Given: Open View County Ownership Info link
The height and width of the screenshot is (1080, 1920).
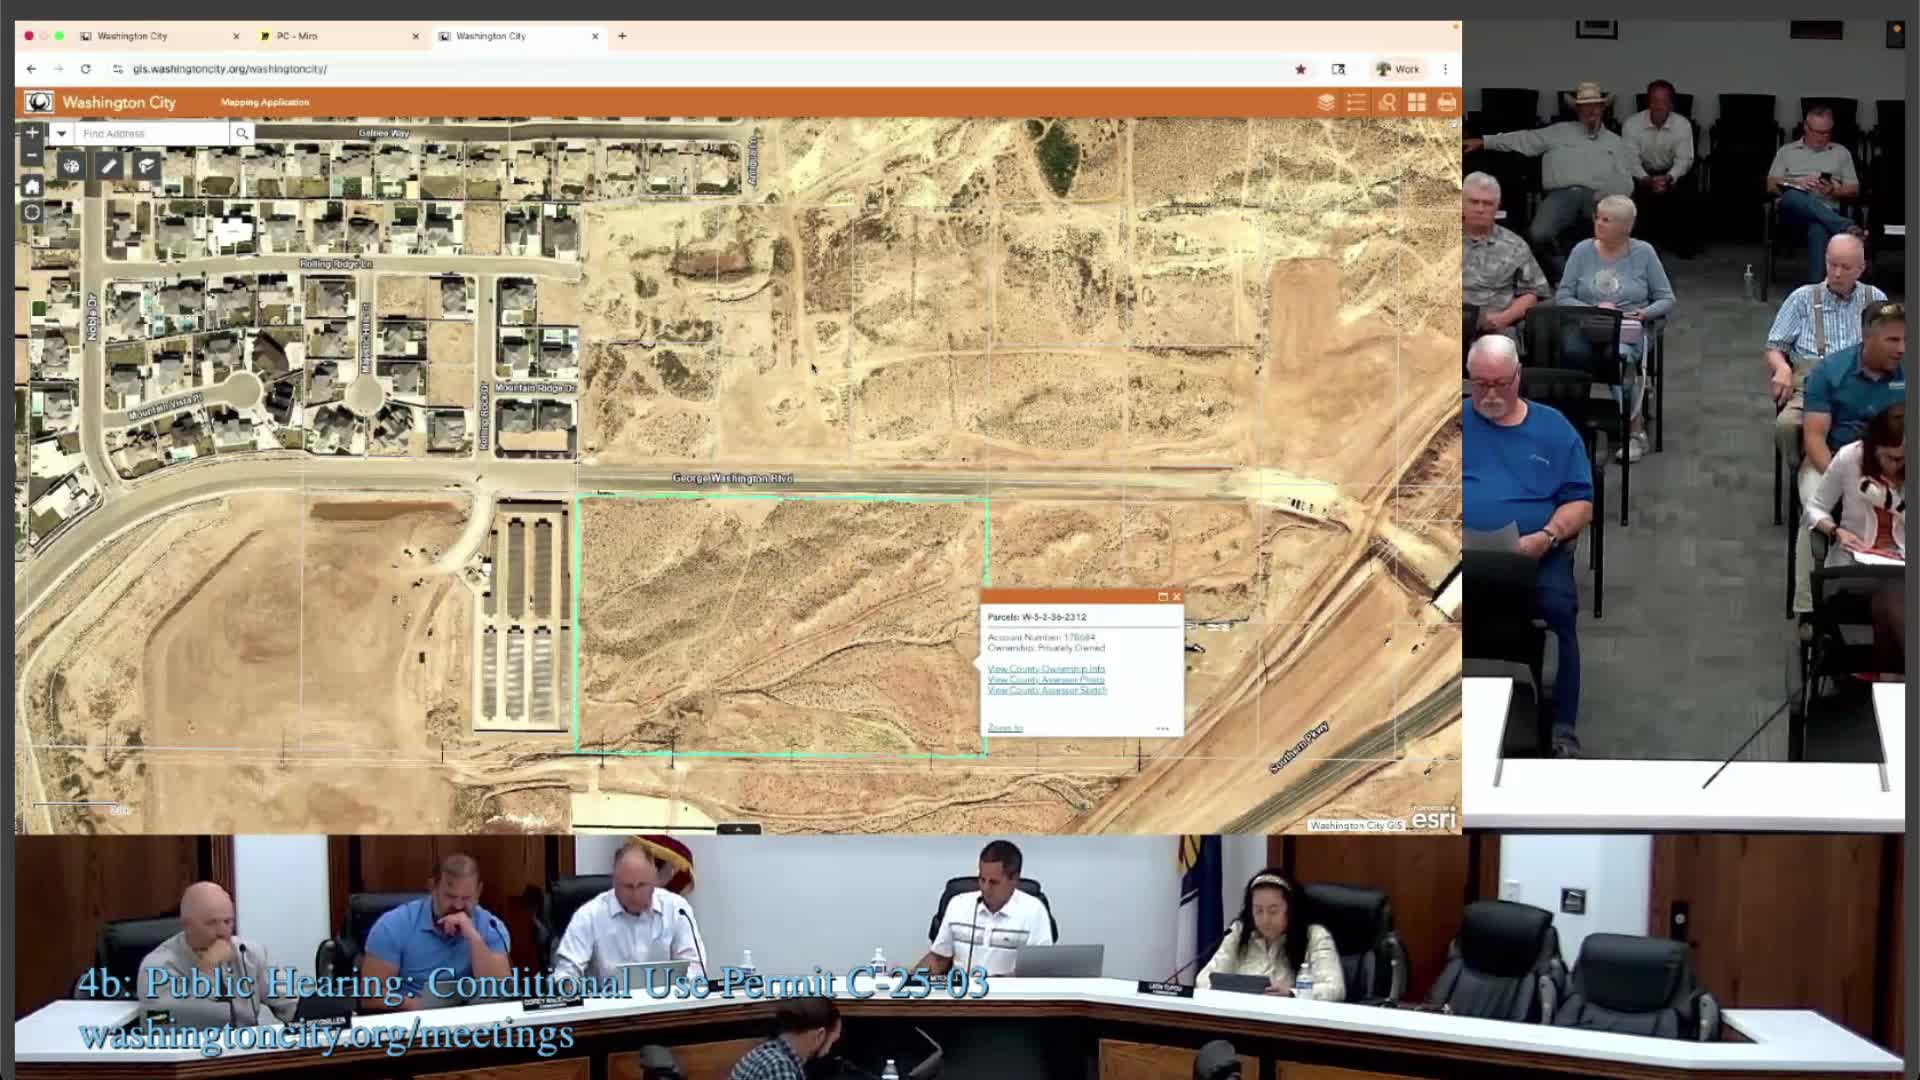Looking at the screenshot, I should 1046,669.
